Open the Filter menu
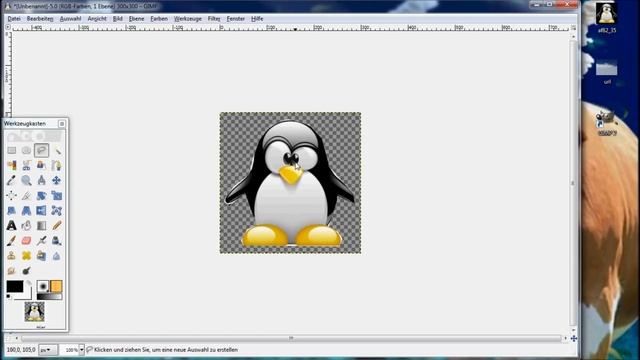The height and width of the screenshot is (360, 640). pos(214,19)
